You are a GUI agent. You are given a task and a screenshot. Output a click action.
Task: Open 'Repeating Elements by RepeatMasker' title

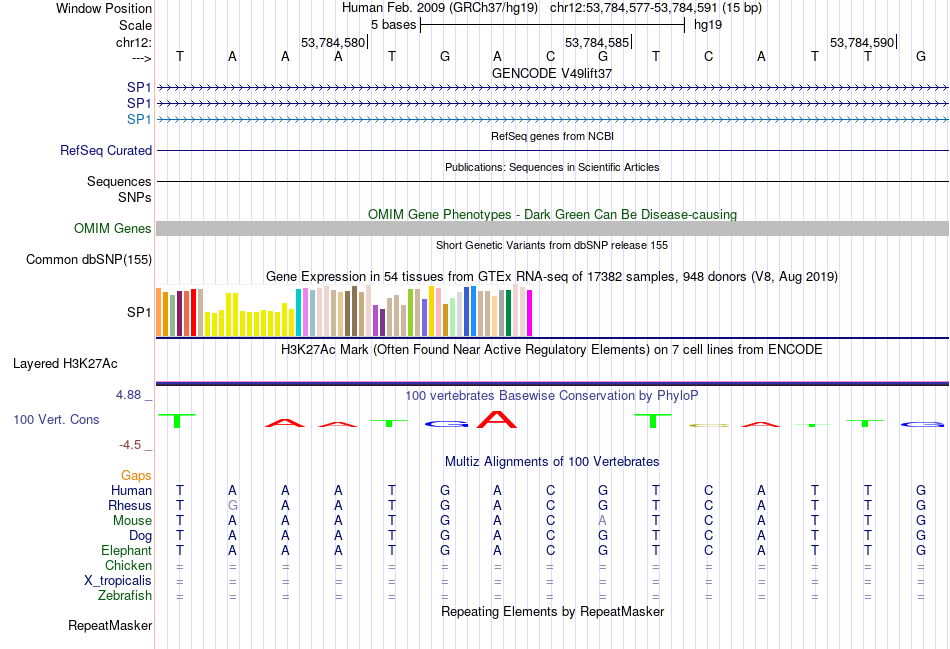(x=552, y=611)
